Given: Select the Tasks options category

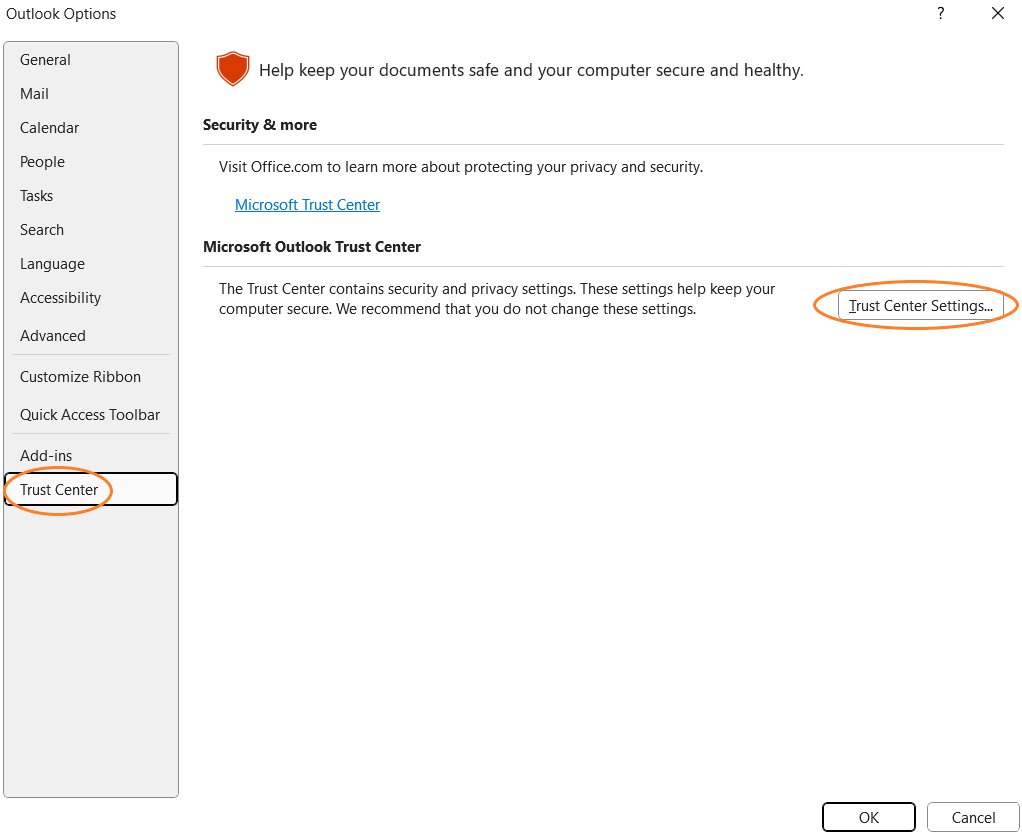Looking at the screenshot, I should tap(36, 195).
